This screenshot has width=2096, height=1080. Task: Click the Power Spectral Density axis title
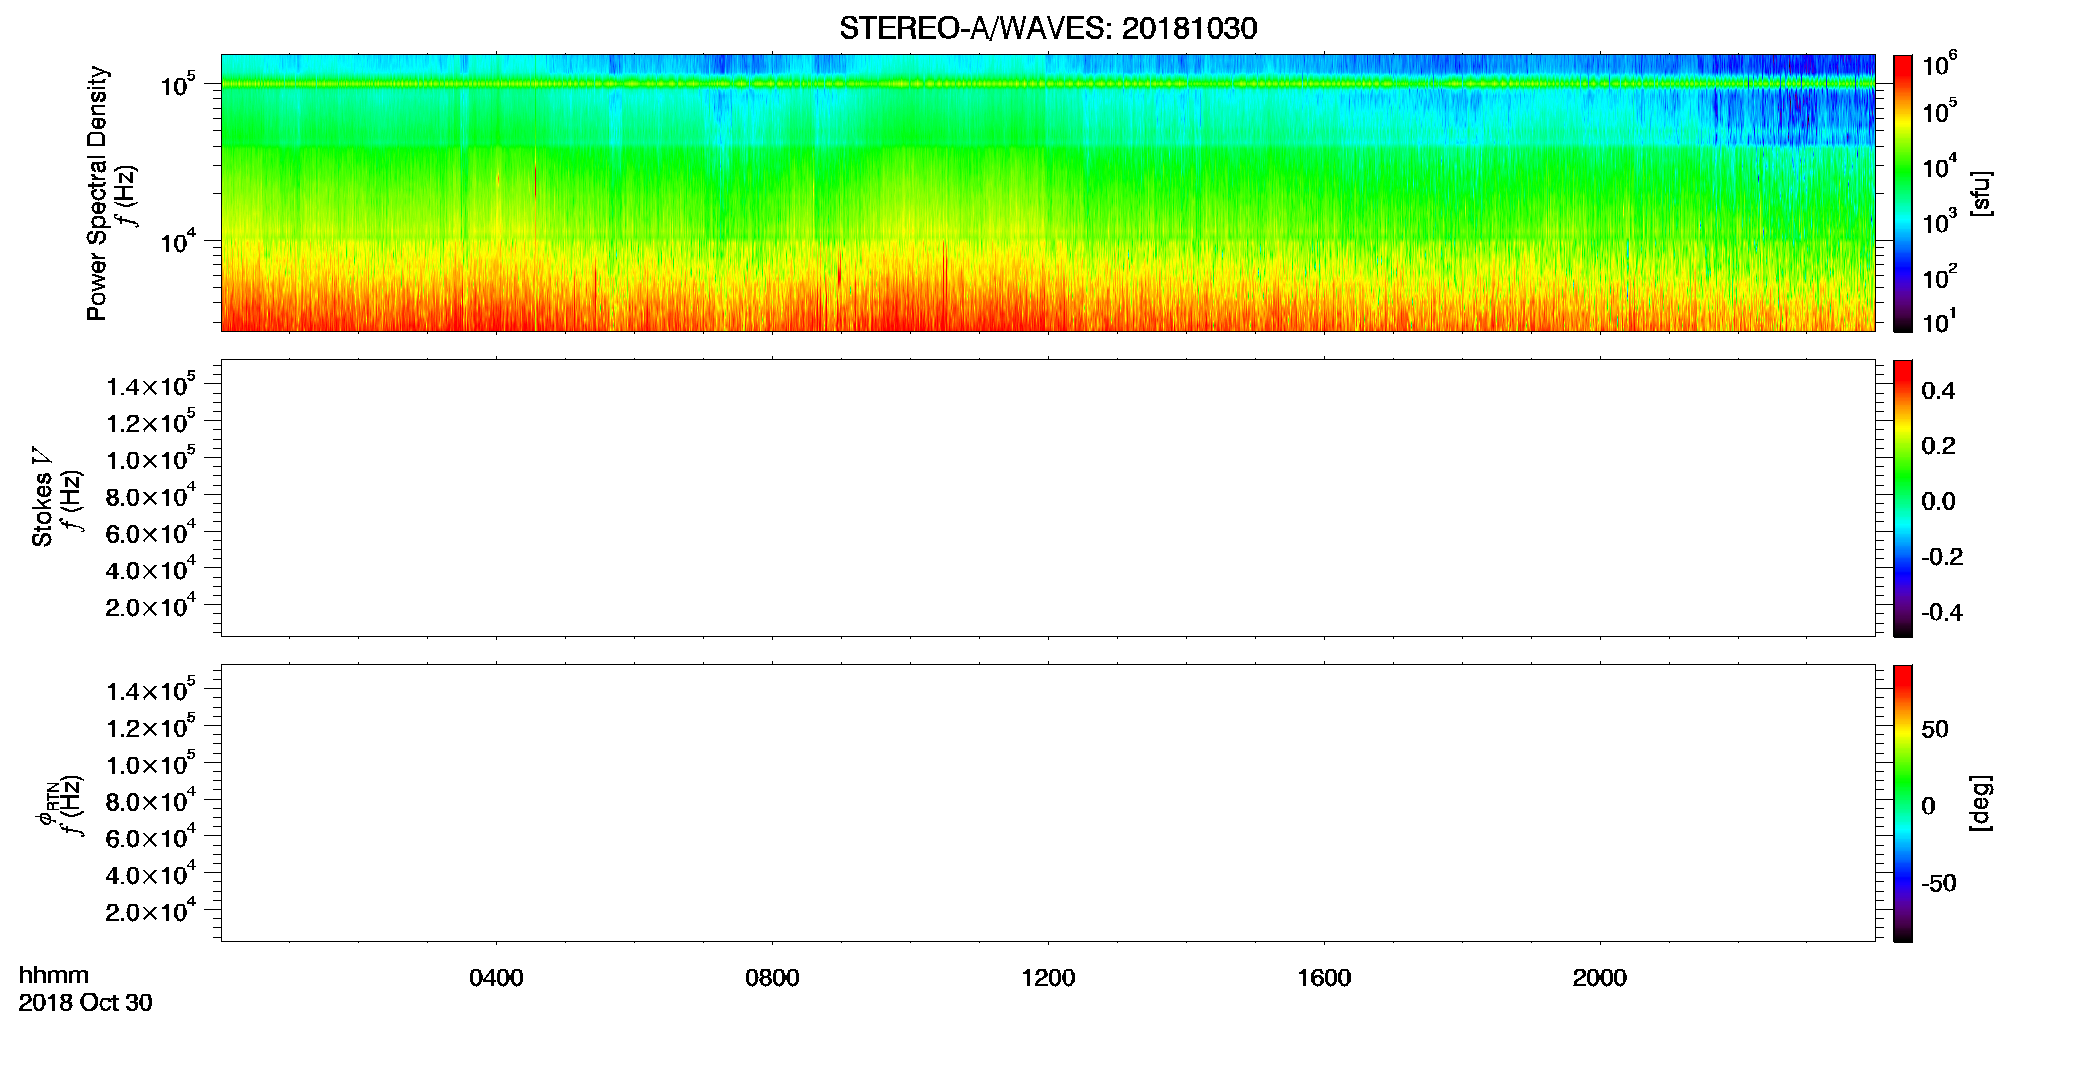(97, 193)
